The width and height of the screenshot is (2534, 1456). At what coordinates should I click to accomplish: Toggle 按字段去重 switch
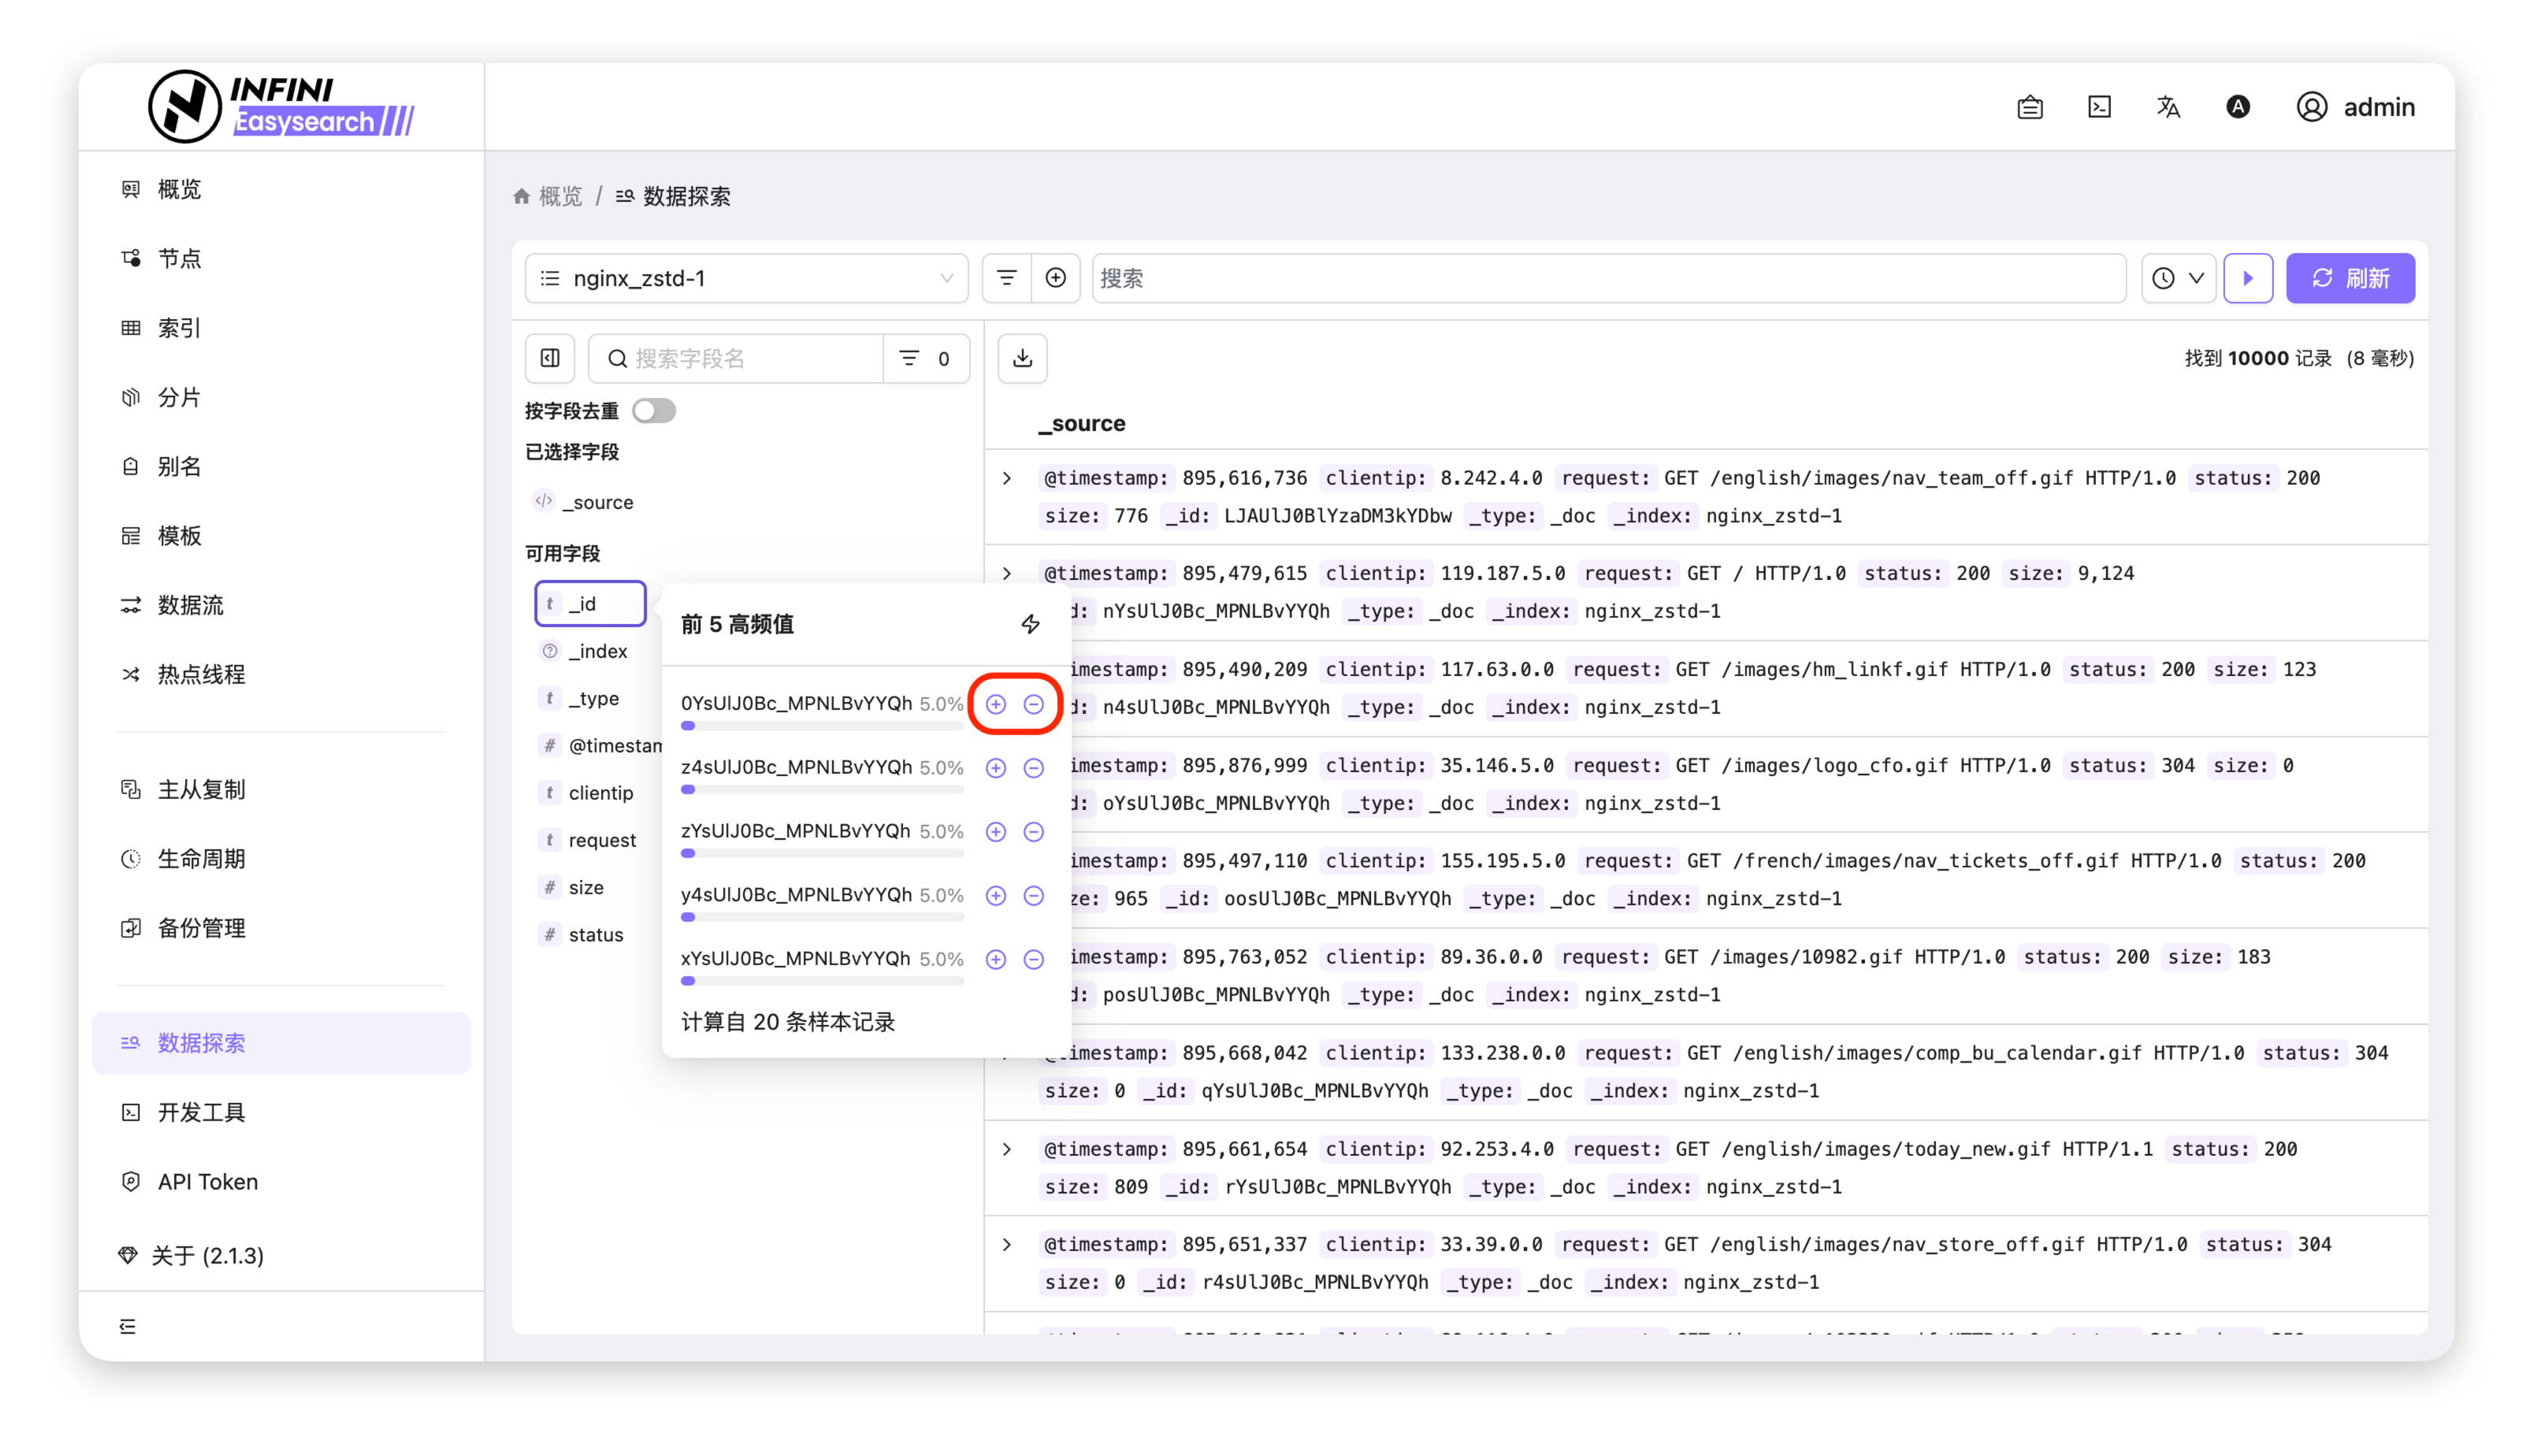(x=654, y=411)
